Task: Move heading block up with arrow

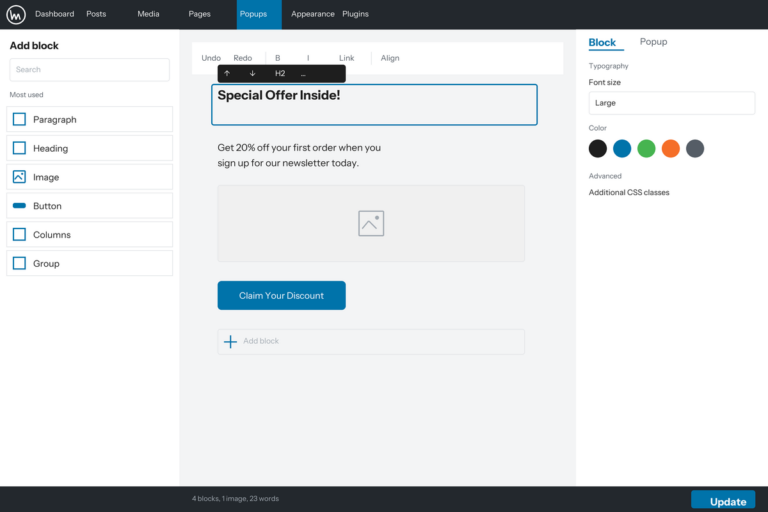Action: [227, 73]
